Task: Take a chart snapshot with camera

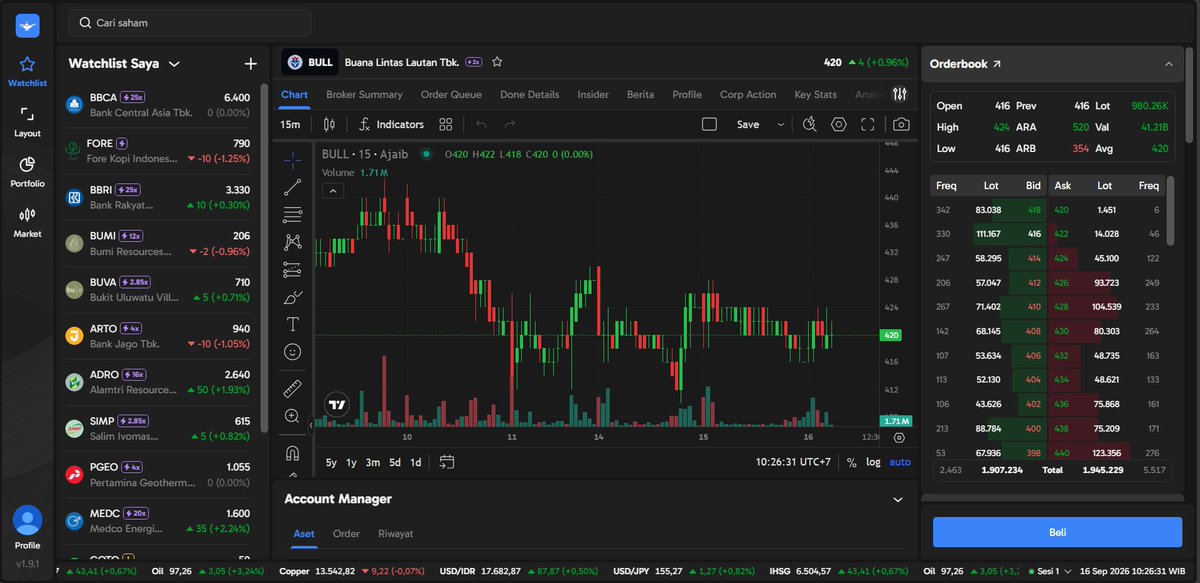Action: click(x=901, y=124)
